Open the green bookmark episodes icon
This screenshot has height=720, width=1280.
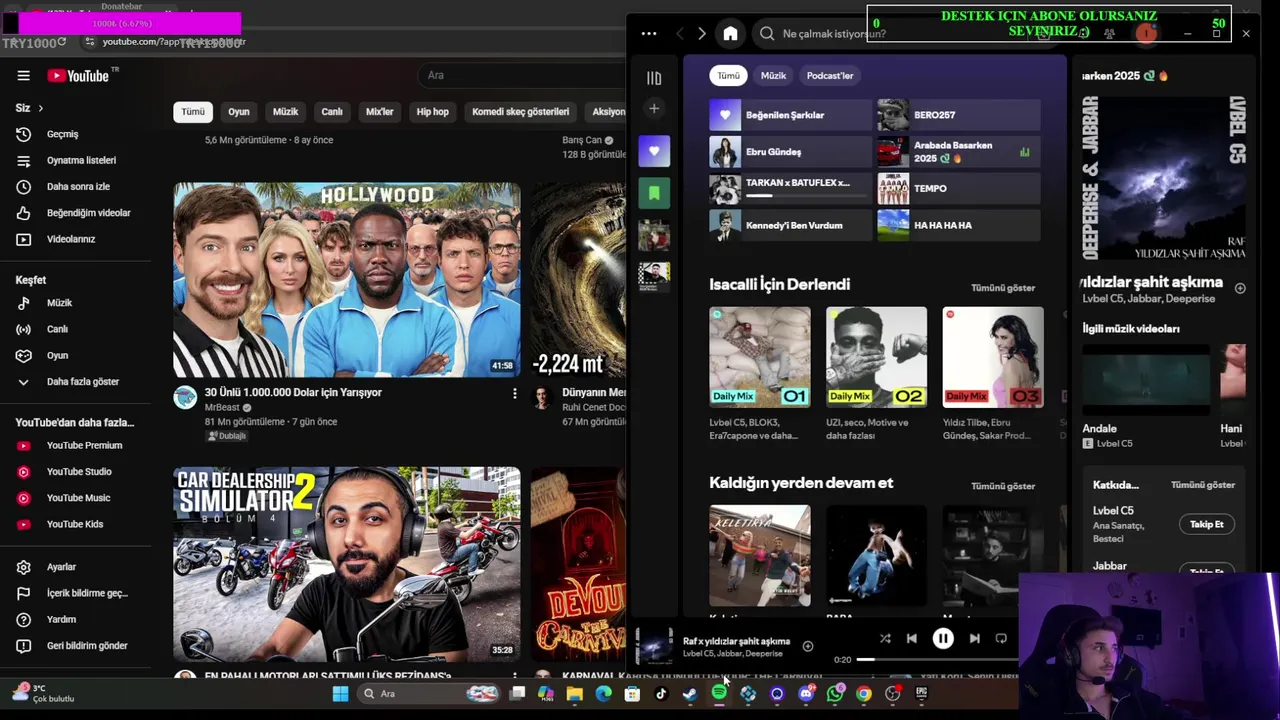654,193
